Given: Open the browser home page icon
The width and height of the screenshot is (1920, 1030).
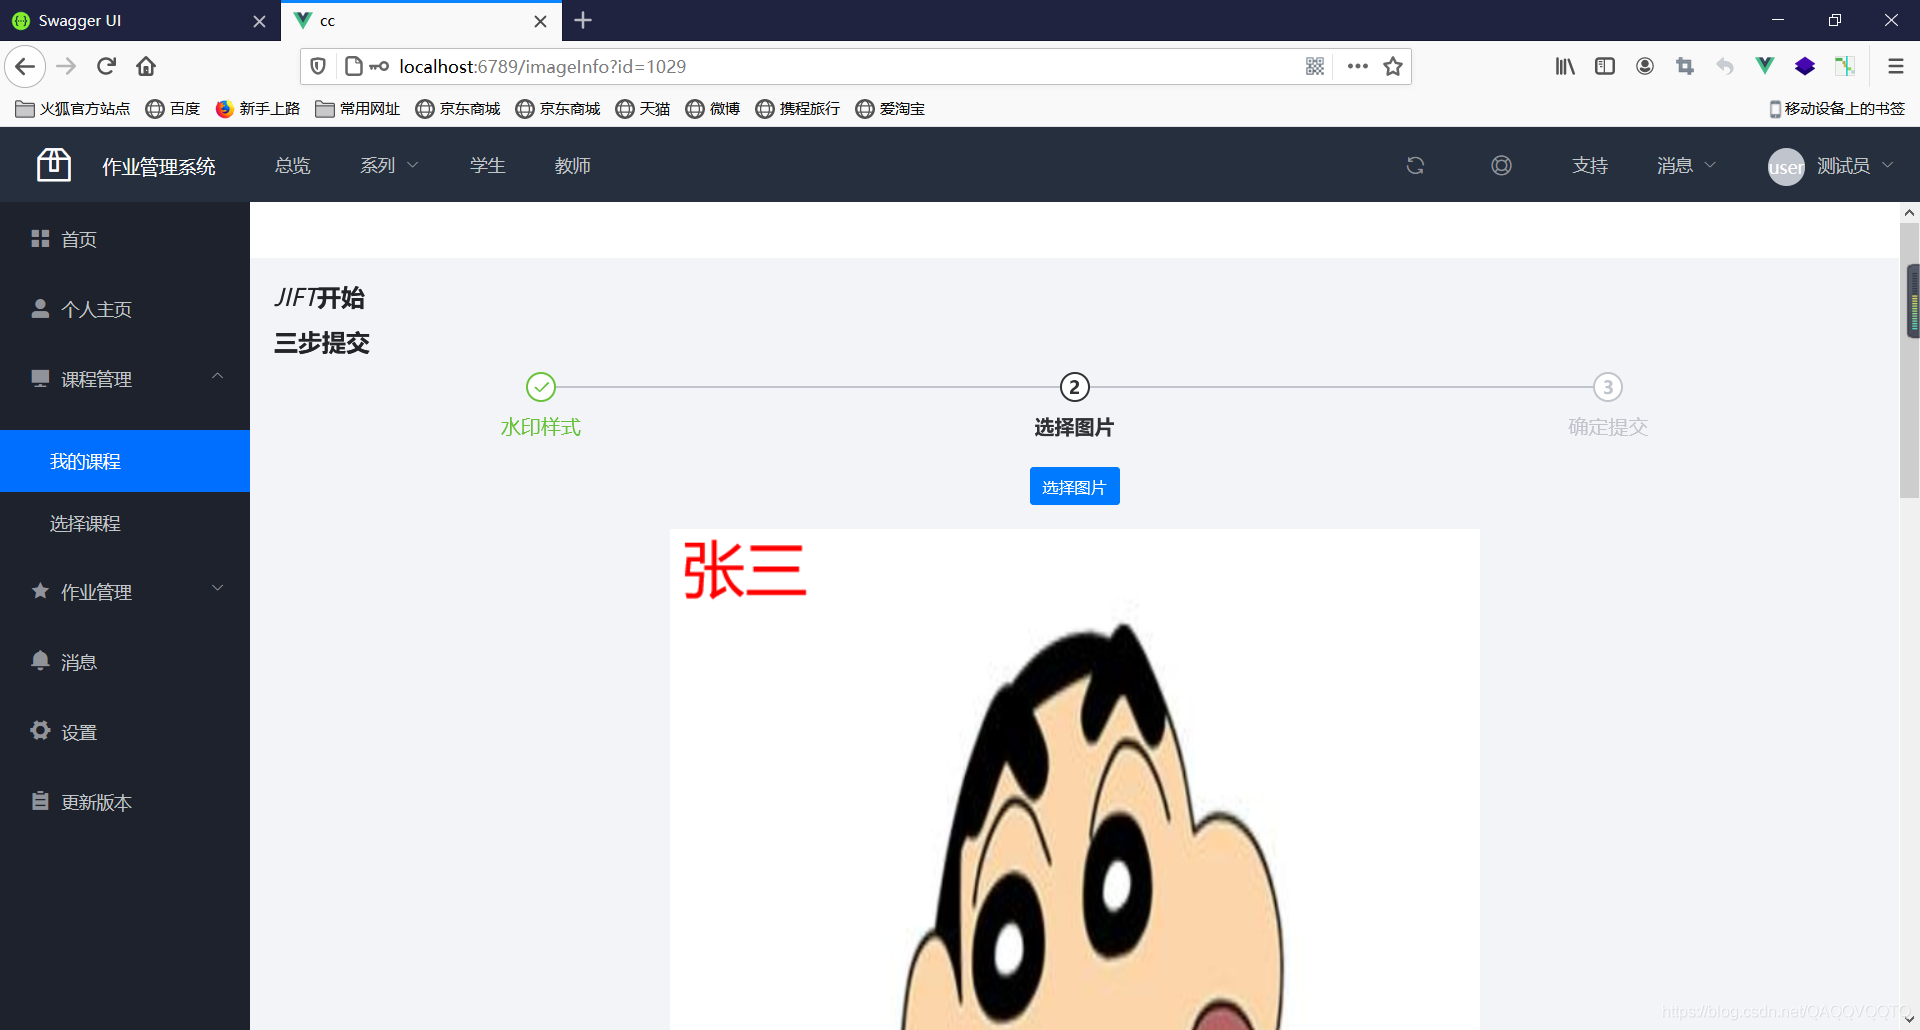Looking at the screenshot, I should point(146,66).
